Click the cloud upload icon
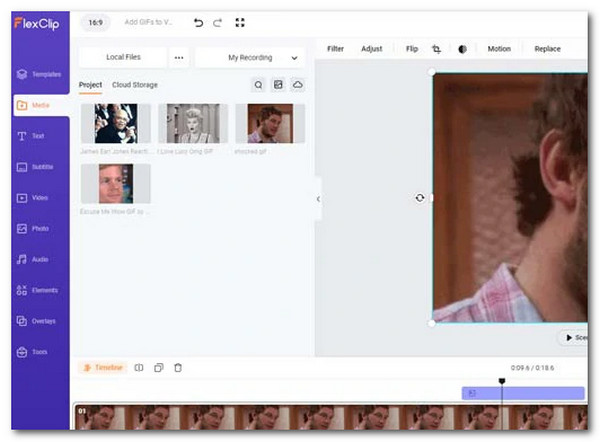 pos(298,85)
